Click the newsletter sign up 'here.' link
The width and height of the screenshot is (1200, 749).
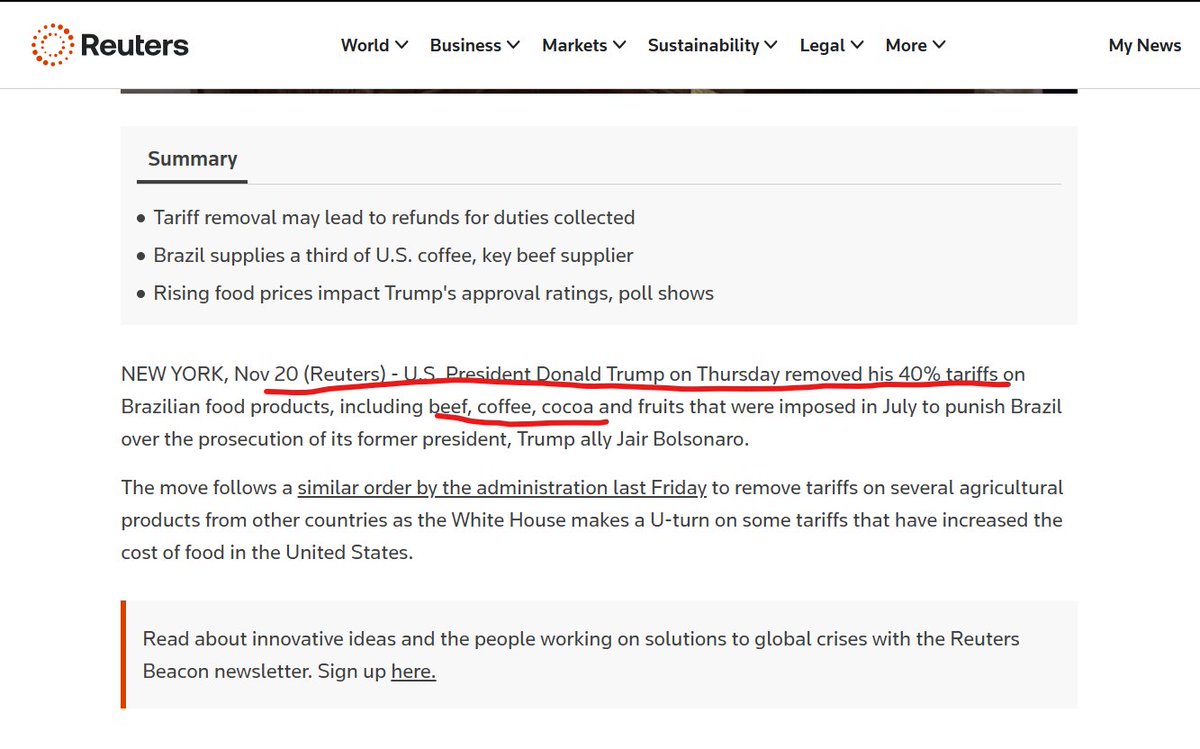pos(413,671)
